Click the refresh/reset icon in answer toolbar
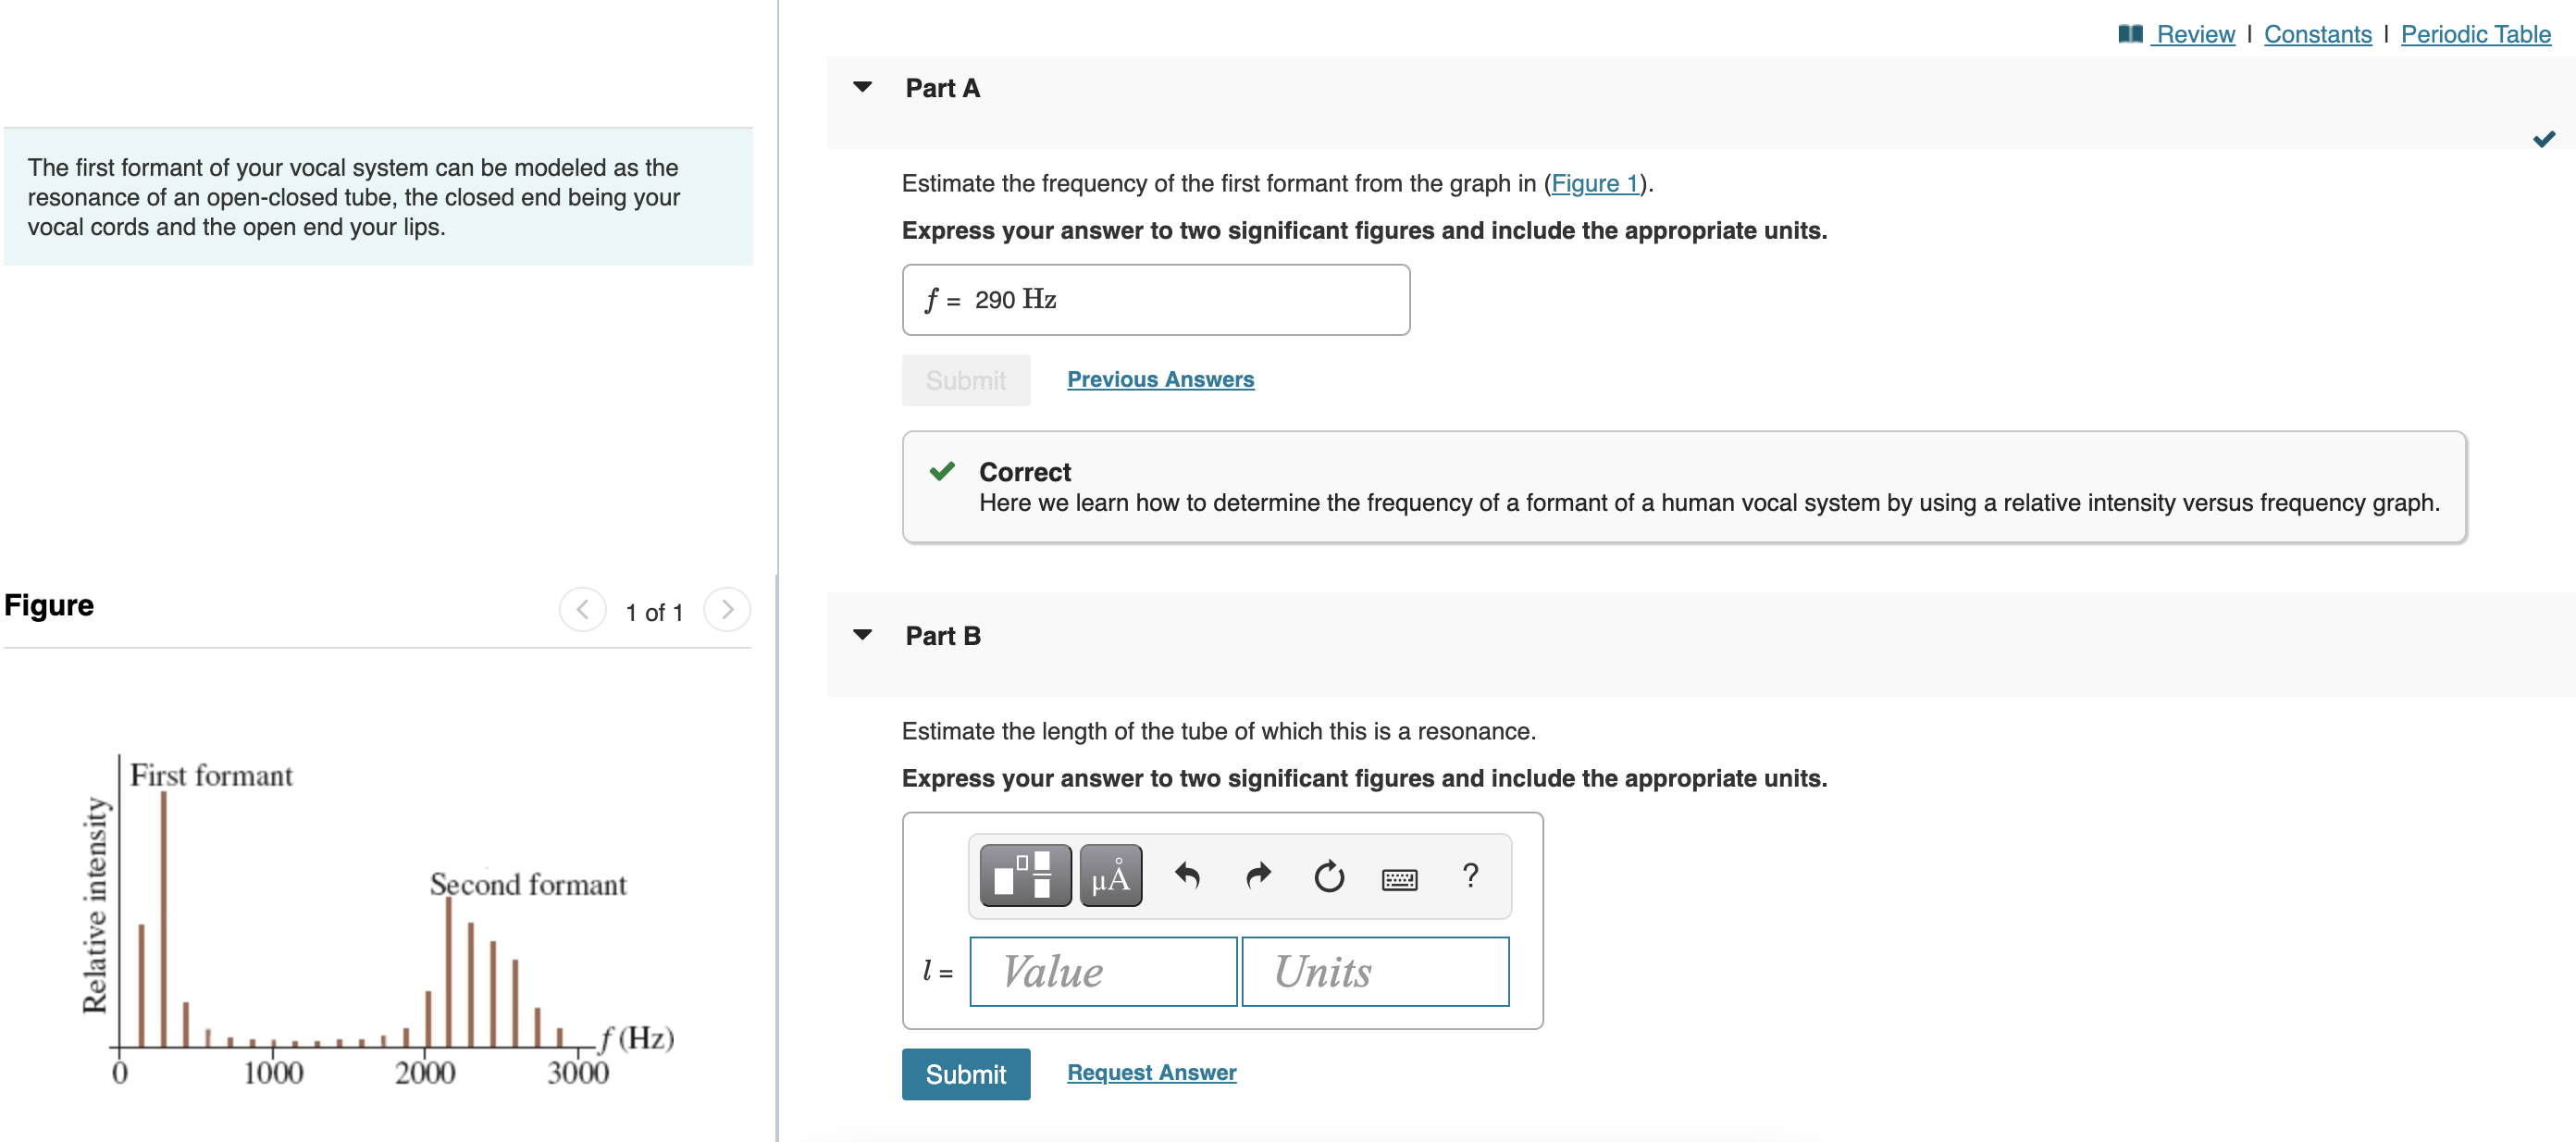This screenshot has height=1142, width=2576. [x=1329, y=875]
